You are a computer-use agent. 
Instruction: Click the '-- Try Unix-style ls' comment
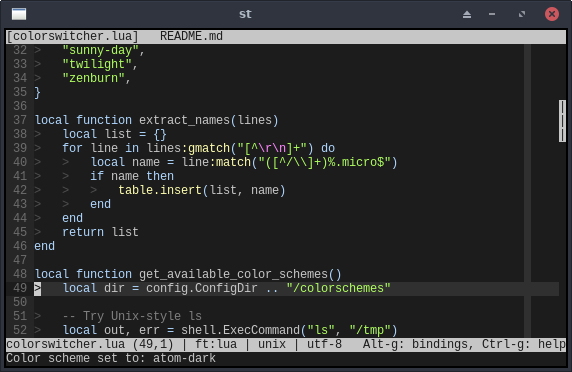132,316
